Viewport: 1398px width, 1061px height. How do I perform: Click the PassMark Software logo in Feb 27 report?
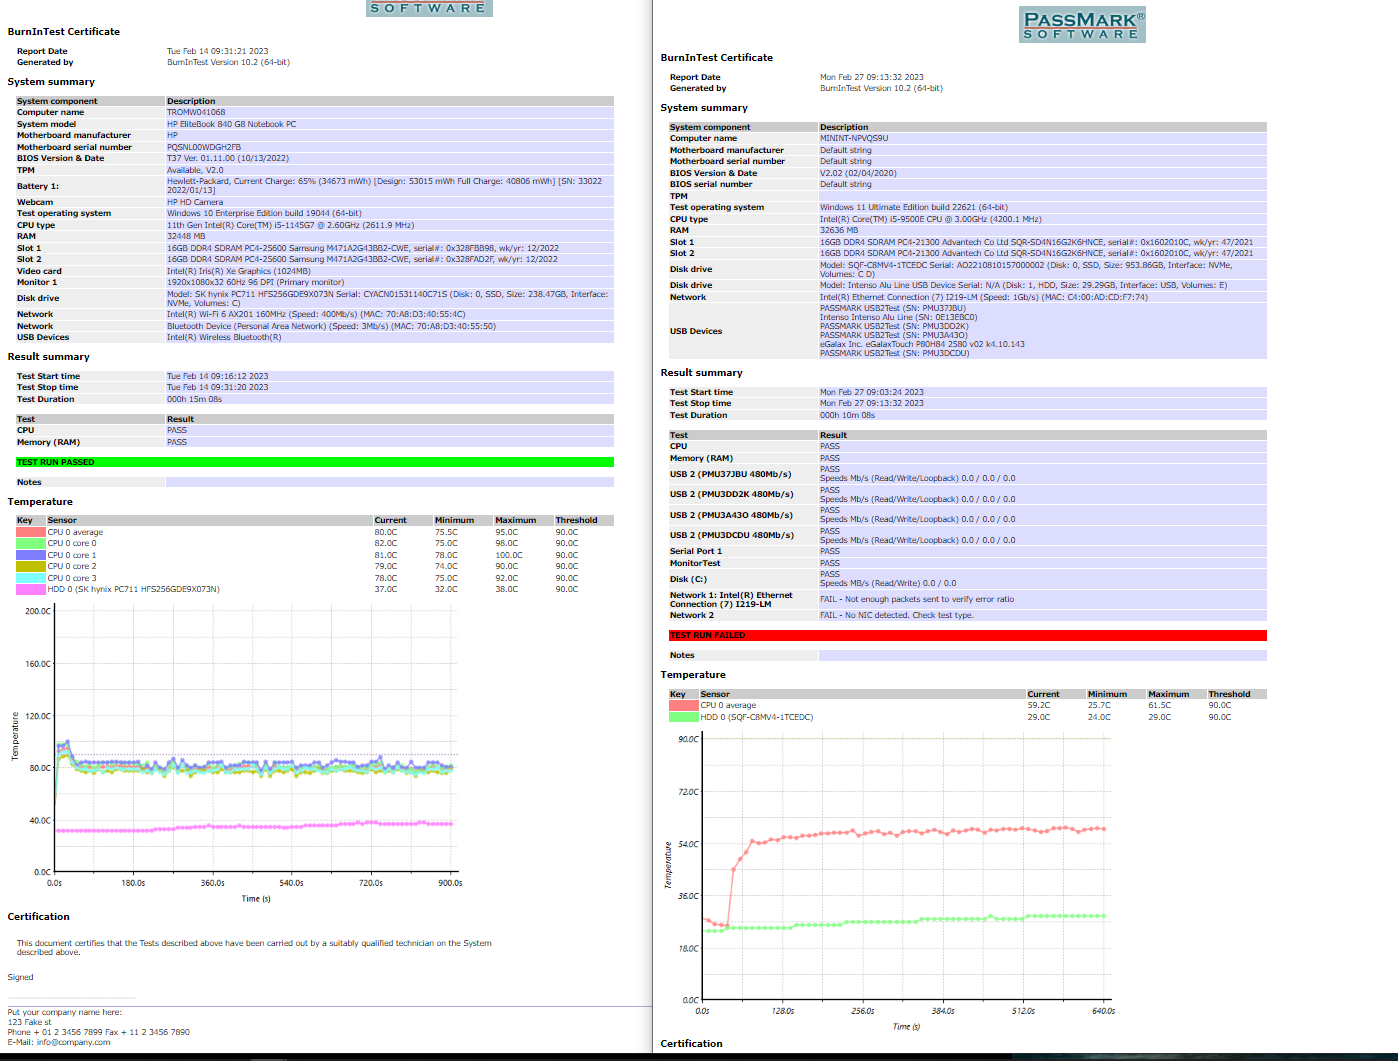click(1082, 25)
